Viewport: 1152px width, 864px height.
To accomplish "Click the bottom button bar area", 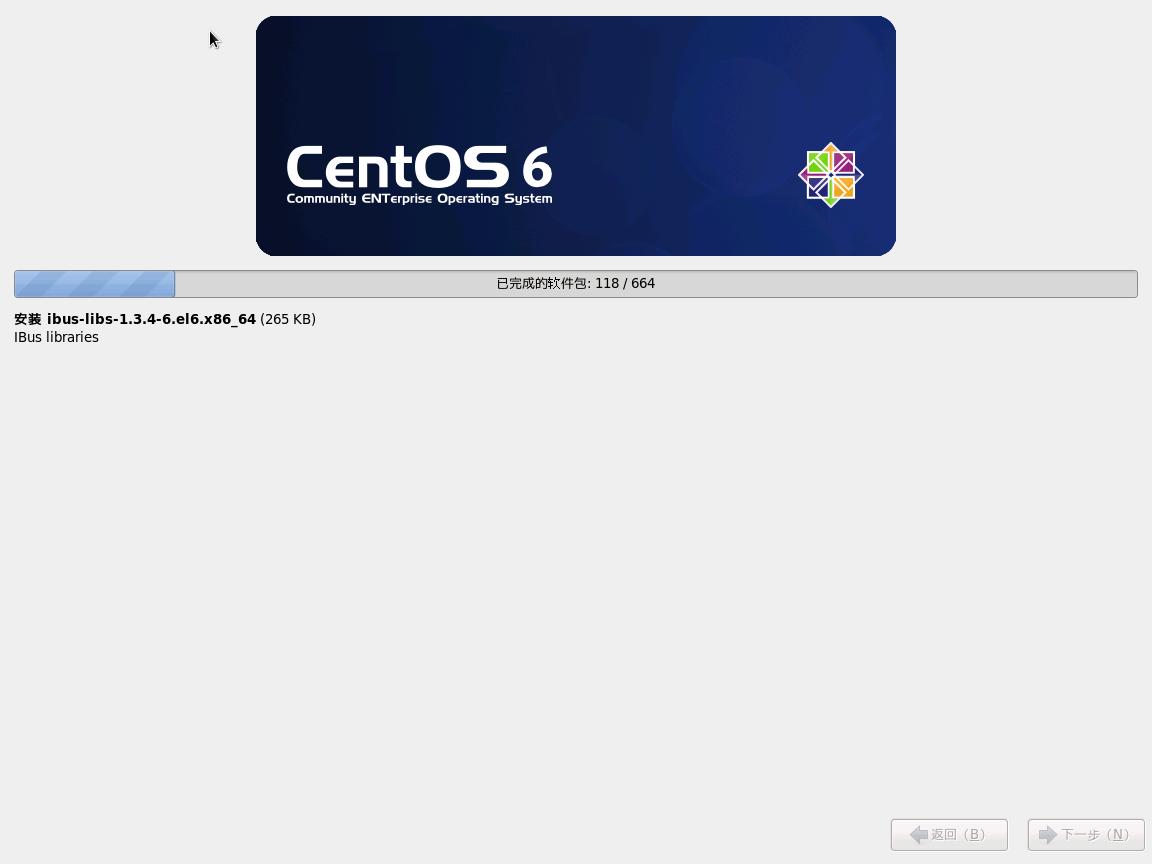I will pyautogui.click(x=576, y=835).
